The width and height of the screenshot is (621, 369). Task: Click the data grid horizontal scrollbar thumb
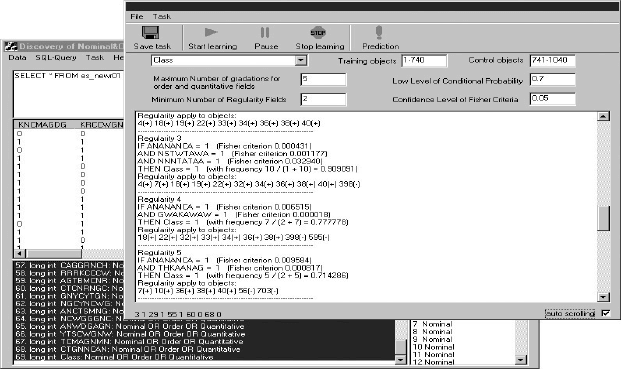53,253
